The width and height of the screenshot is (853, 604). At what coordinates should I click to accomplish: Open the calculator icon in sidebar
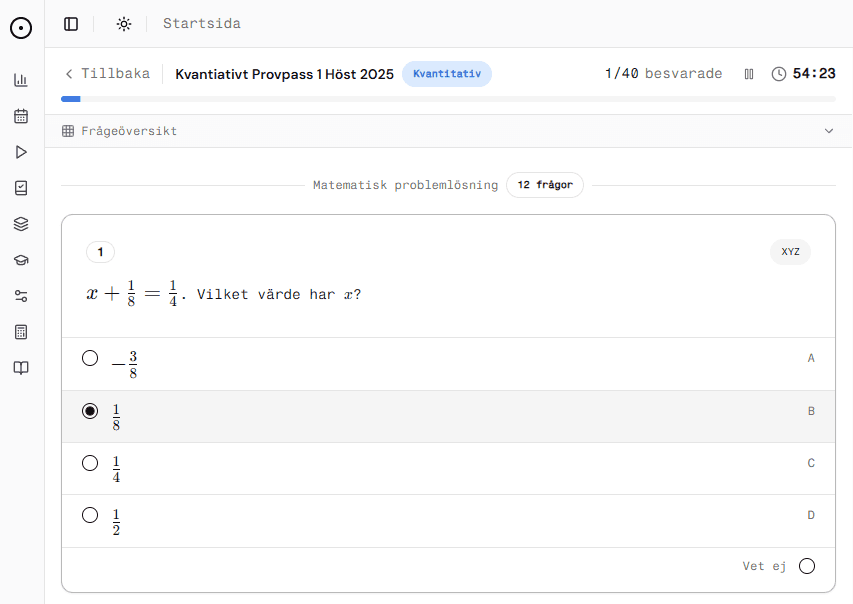click(21, 332)
